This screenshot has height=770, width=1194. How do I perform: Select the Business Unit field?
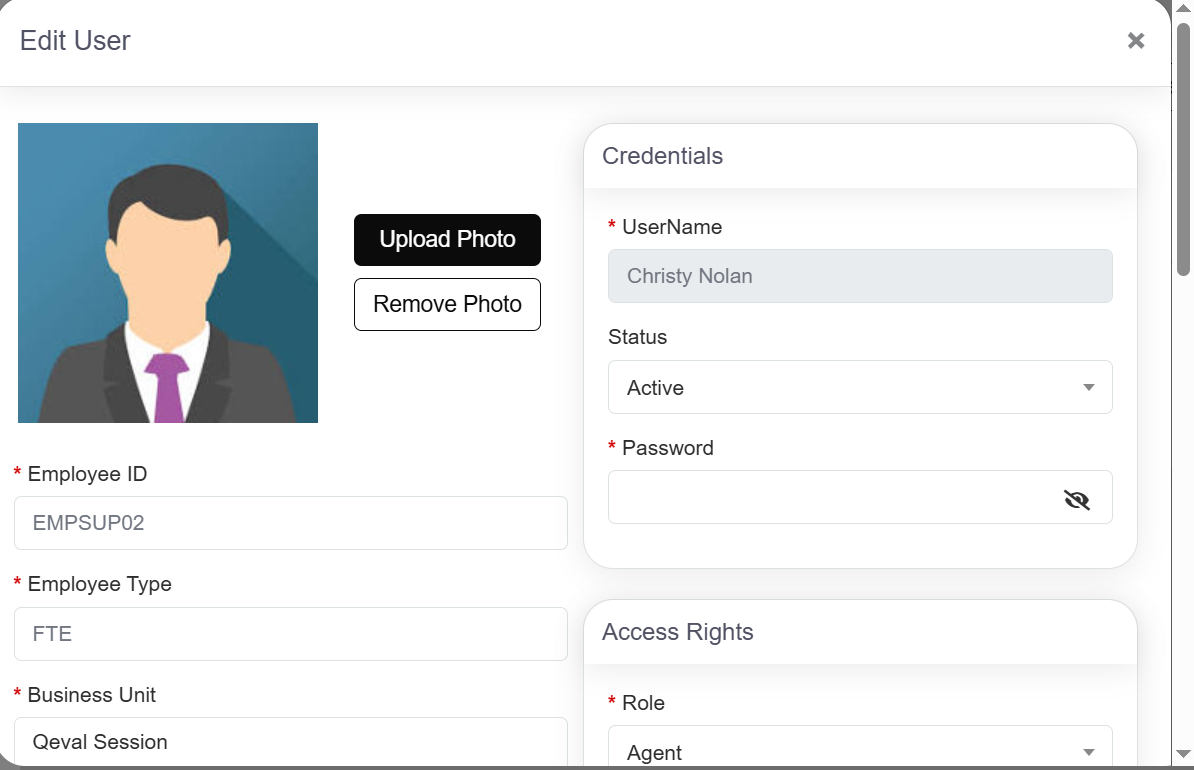tap(291, 742)
